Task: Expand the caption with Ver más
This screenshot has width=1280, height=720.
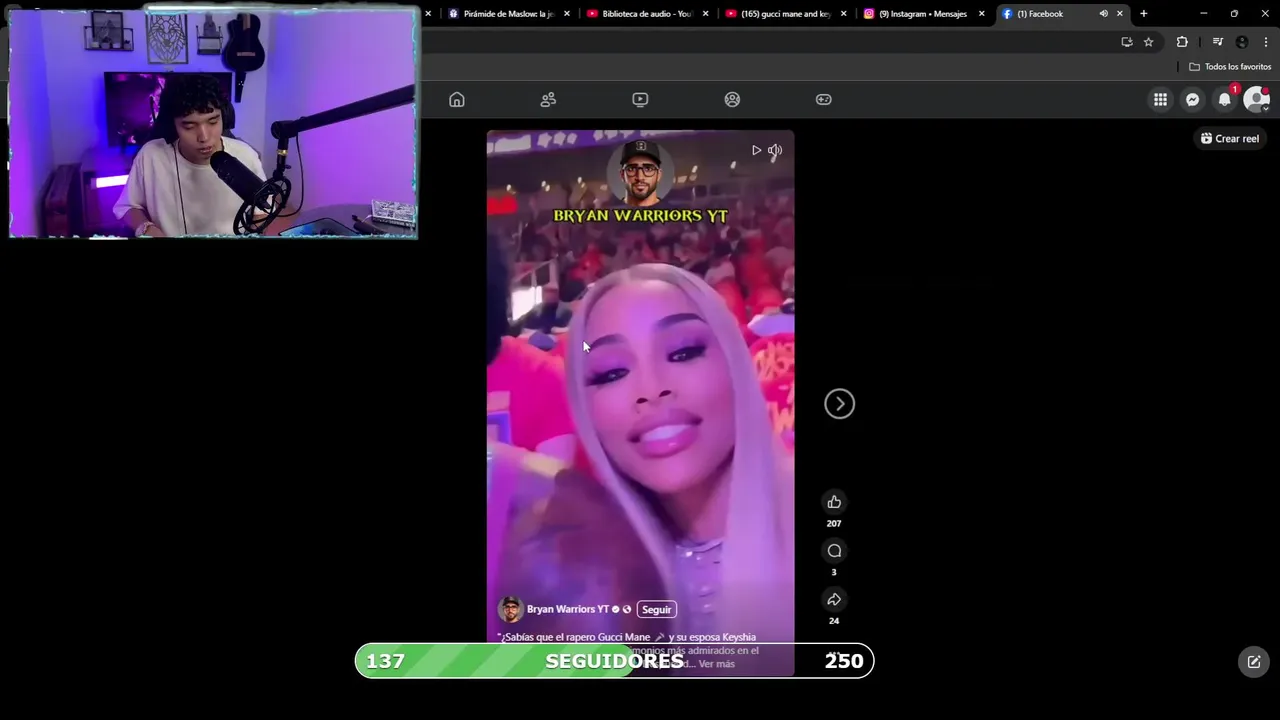Action: click(716, 664)
